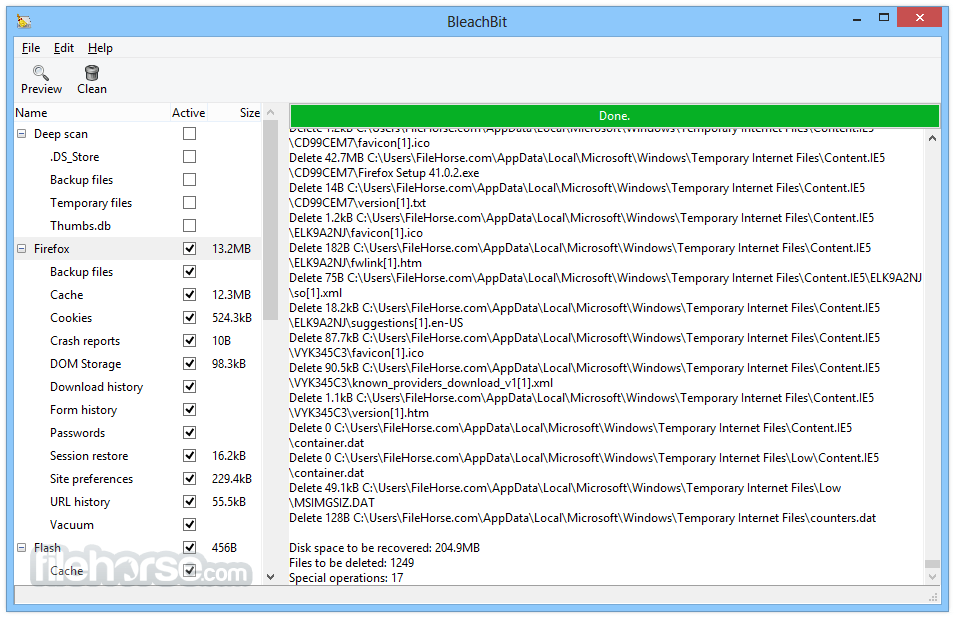Viewport: 955px width, 617px height.
Task: Uncheck the Passwords checkbox
Action: (x=189, y=432)
